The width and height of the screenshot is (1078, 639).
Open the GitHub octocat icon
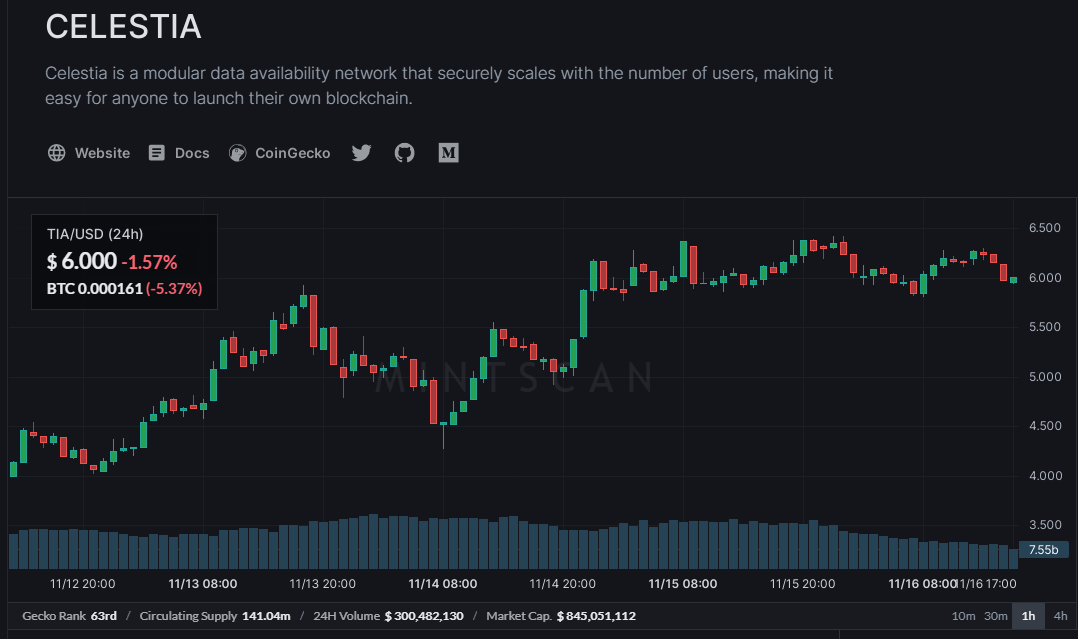point(404,153)
